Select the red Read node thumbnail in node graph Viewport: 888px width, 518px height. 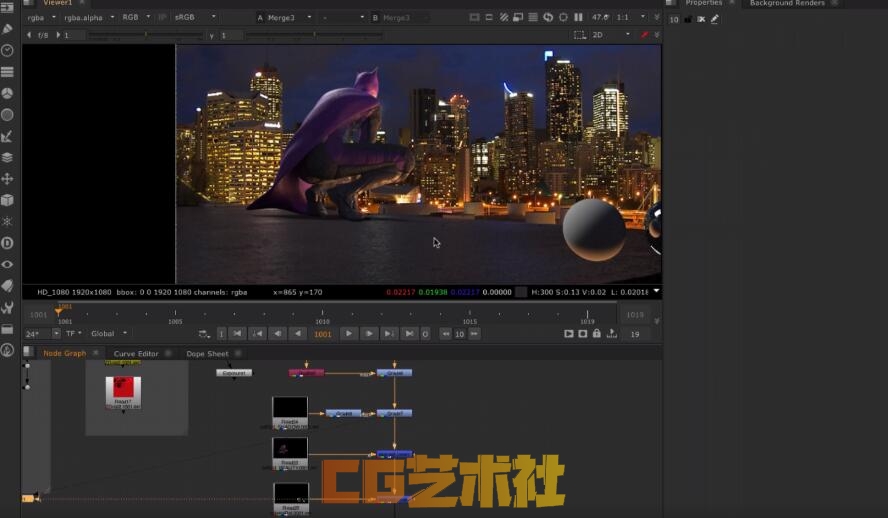(123, 392)
